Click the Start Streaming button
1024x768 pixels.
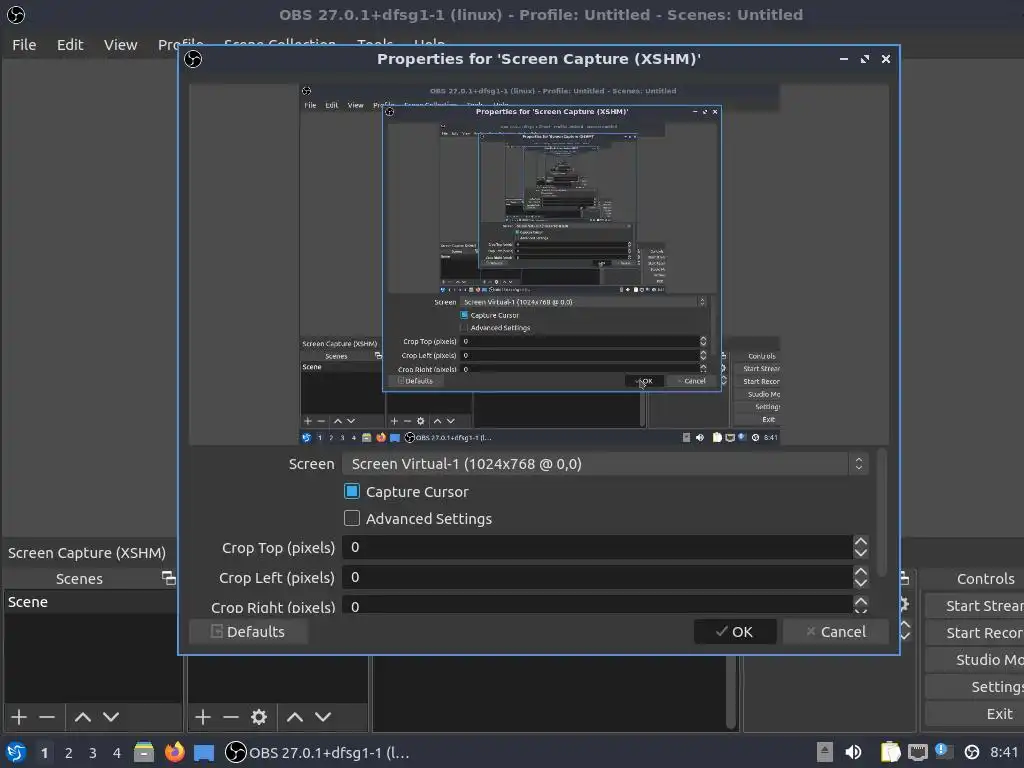974,606
